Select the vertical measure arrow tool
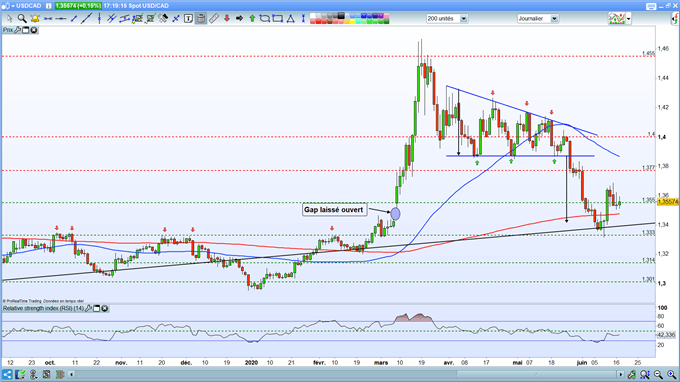Image resolution: width=680 pixels, height=382 pixels. (x=303, y=18)
